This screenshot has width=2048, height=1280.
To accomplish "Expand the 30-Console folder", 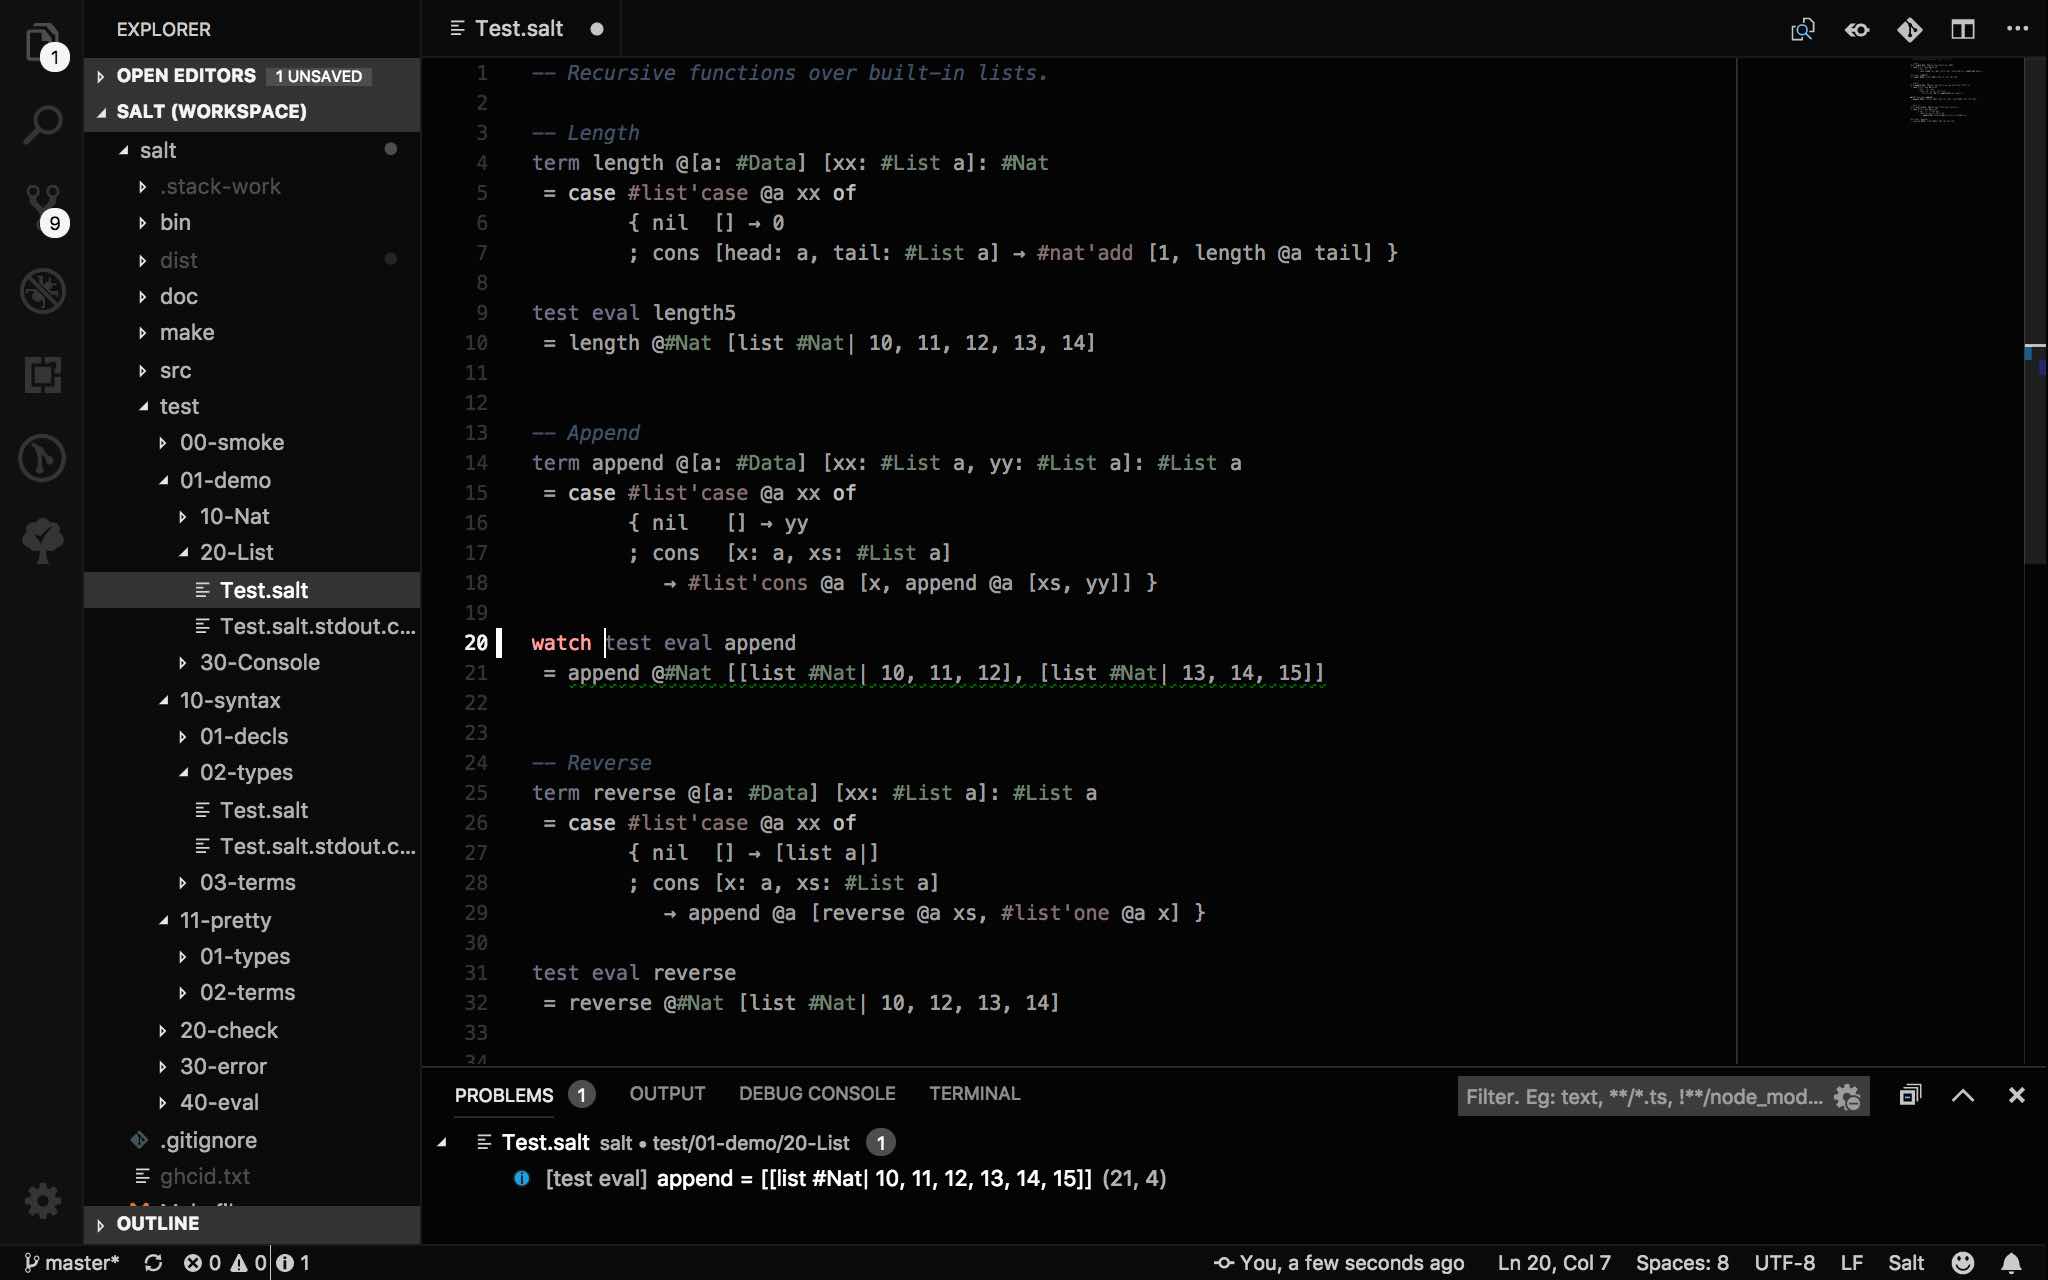I will (x=259, y=663).
